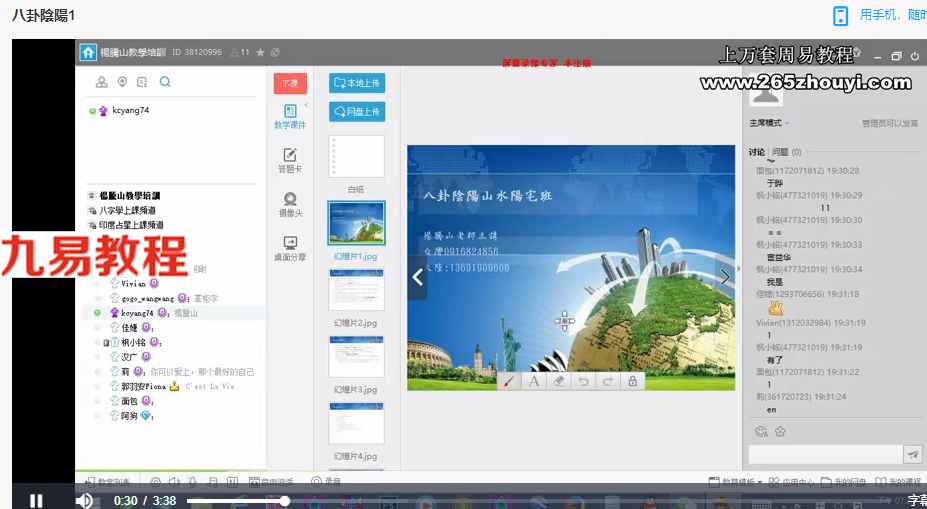
Task: Click the location pin icon above member list
Action: coord(122,82)
